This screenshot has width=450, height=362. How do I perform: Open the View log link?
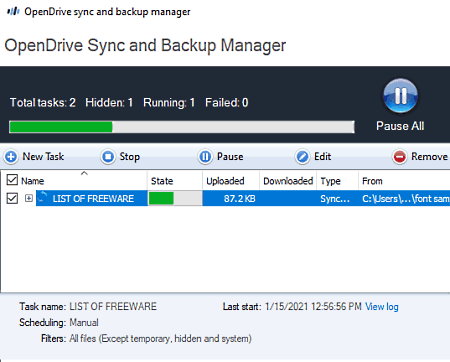[382, 306]
